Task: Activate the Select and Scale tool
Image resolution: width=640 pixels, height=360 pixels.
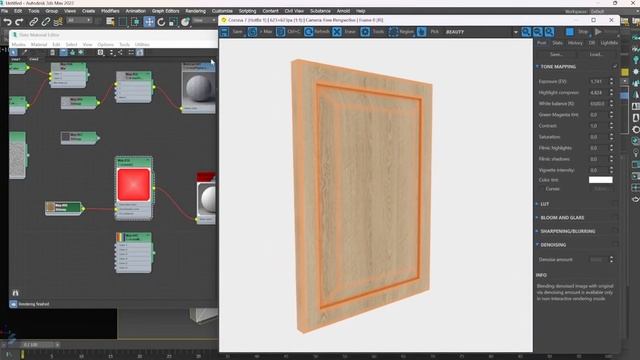Action: click(x=173, y=22)
